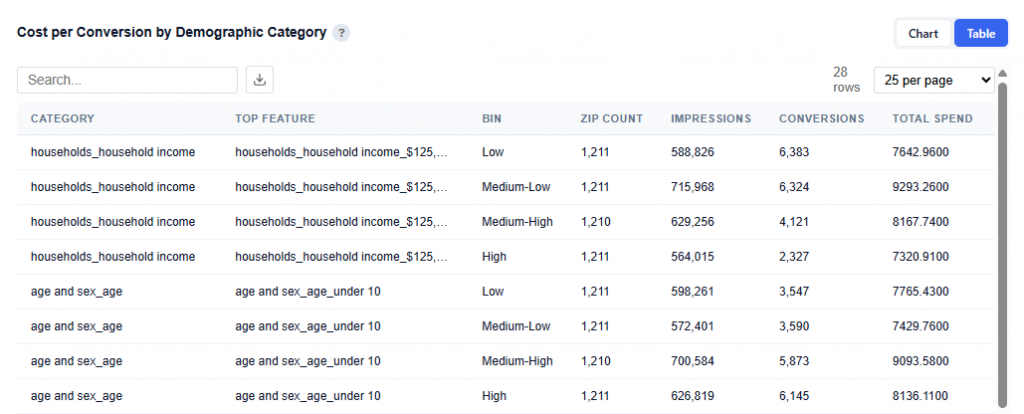Click the Search input field
This screenshot has width=1024, height=414.
click(x=127, y=80)
